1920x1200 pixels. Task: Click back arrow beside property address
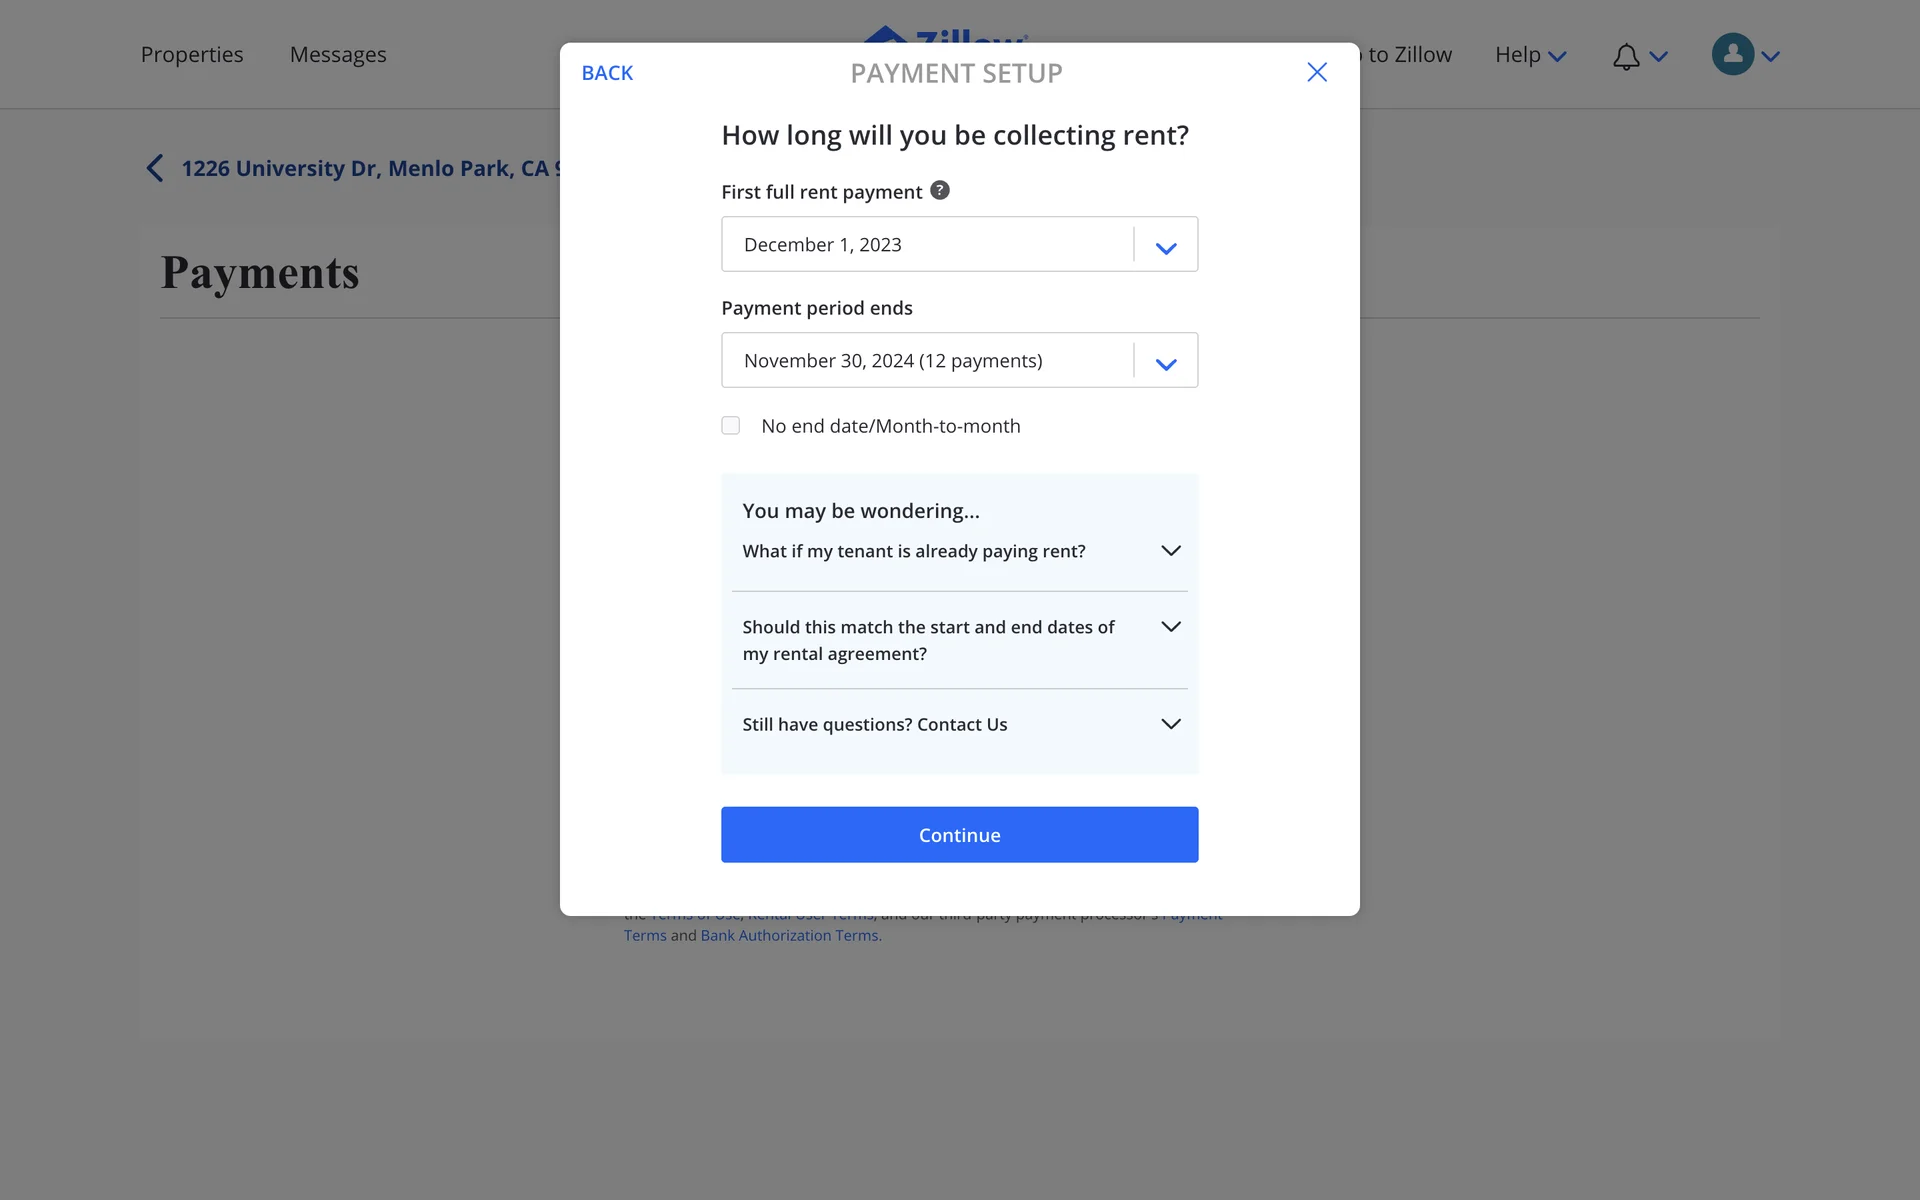(155, 168)
